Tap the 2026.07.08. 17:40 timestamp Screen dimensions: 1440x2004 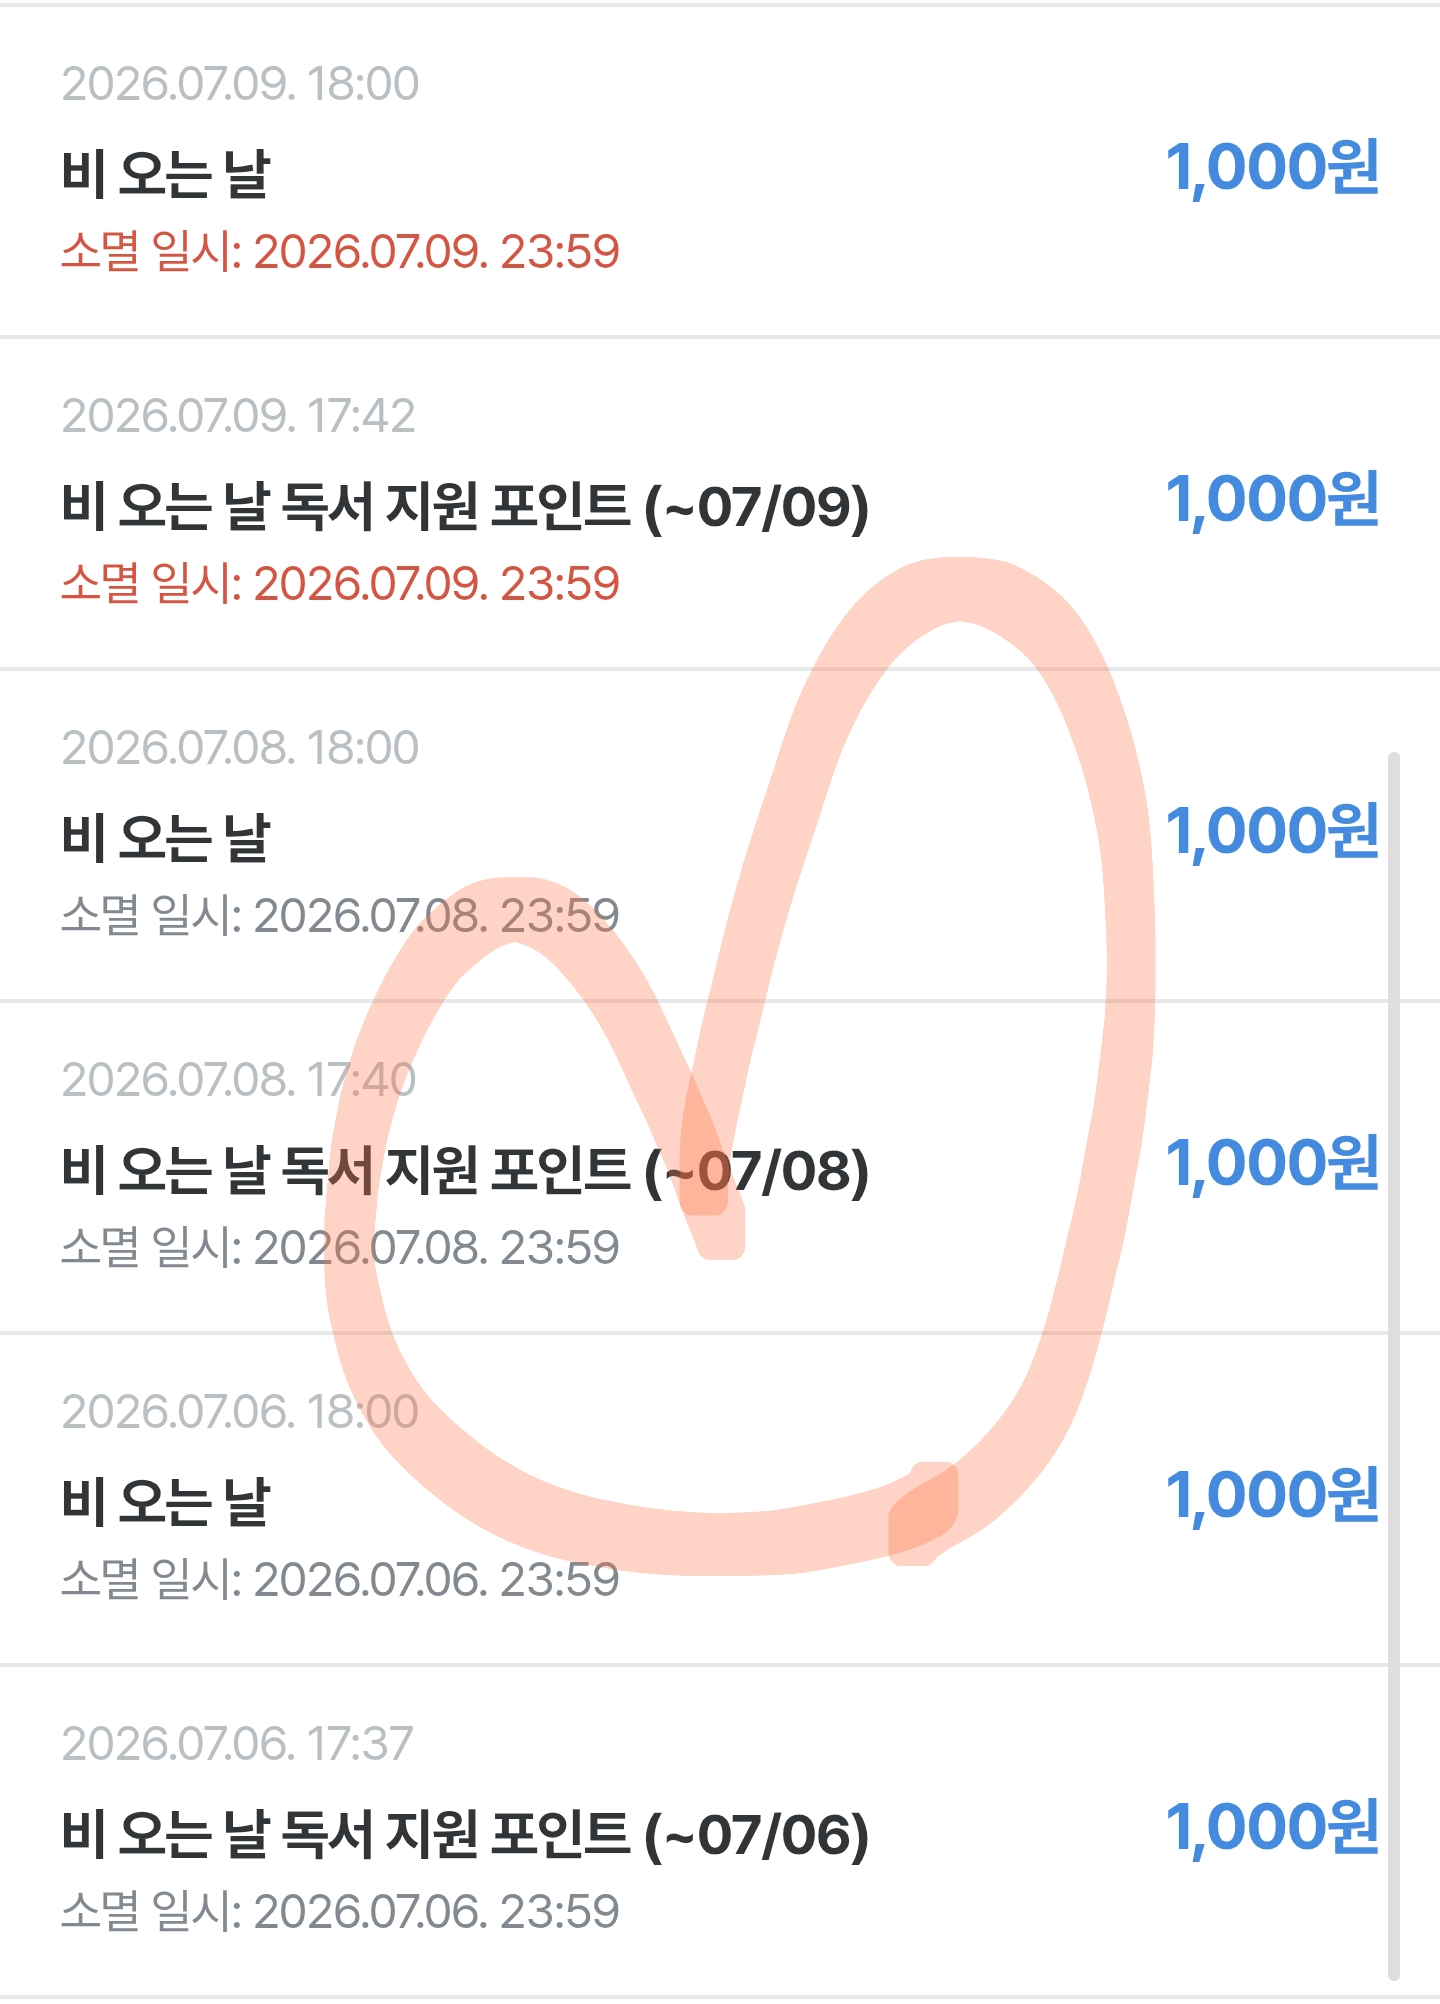coord(238,1079)
